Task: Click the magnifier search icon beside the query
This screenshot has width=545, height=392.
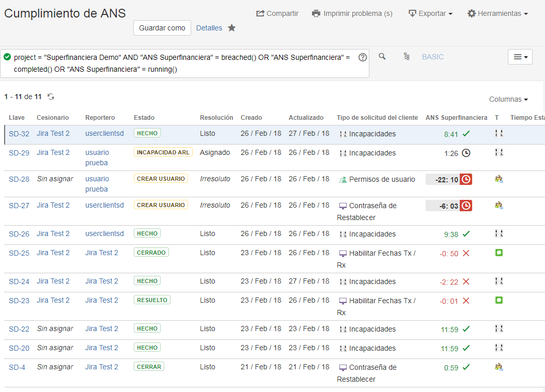Action: click(382, 56)
